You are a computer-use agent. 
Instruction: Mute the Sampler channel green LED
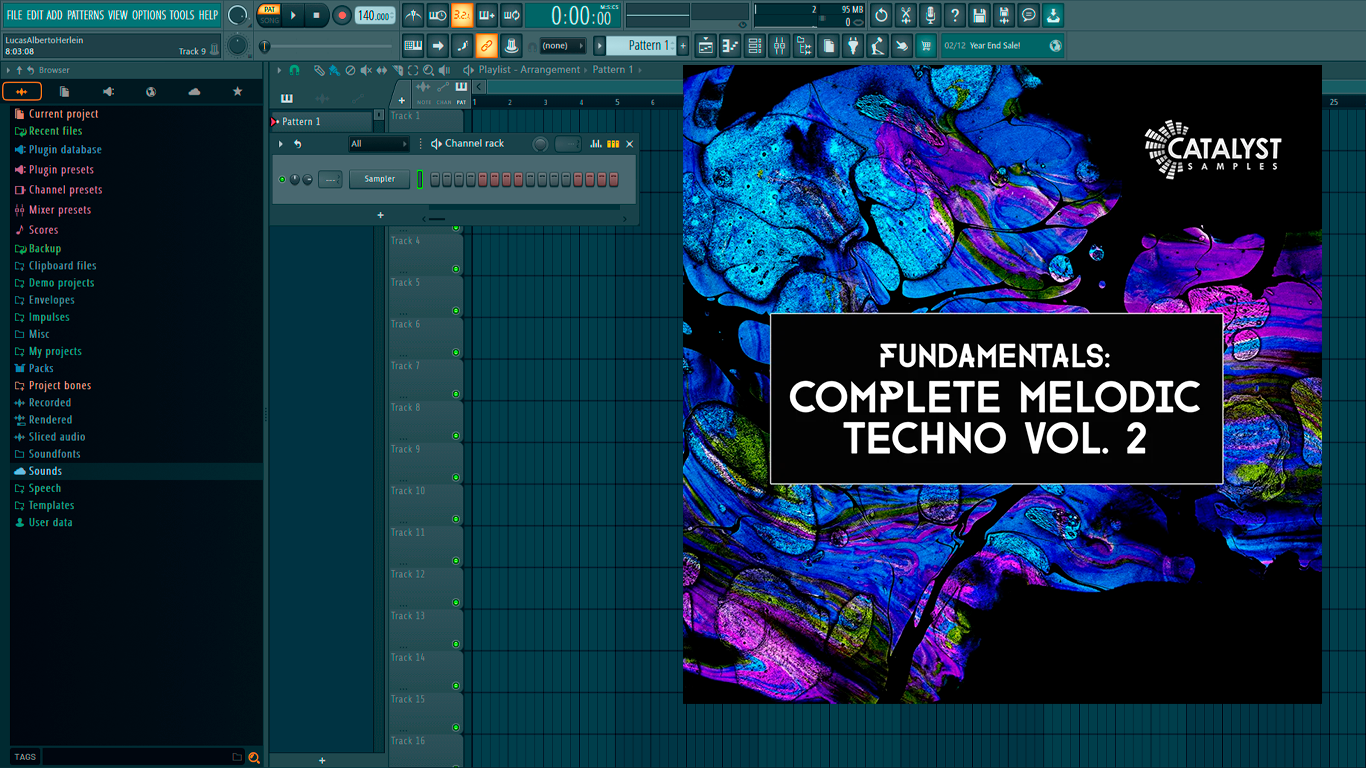282,179
